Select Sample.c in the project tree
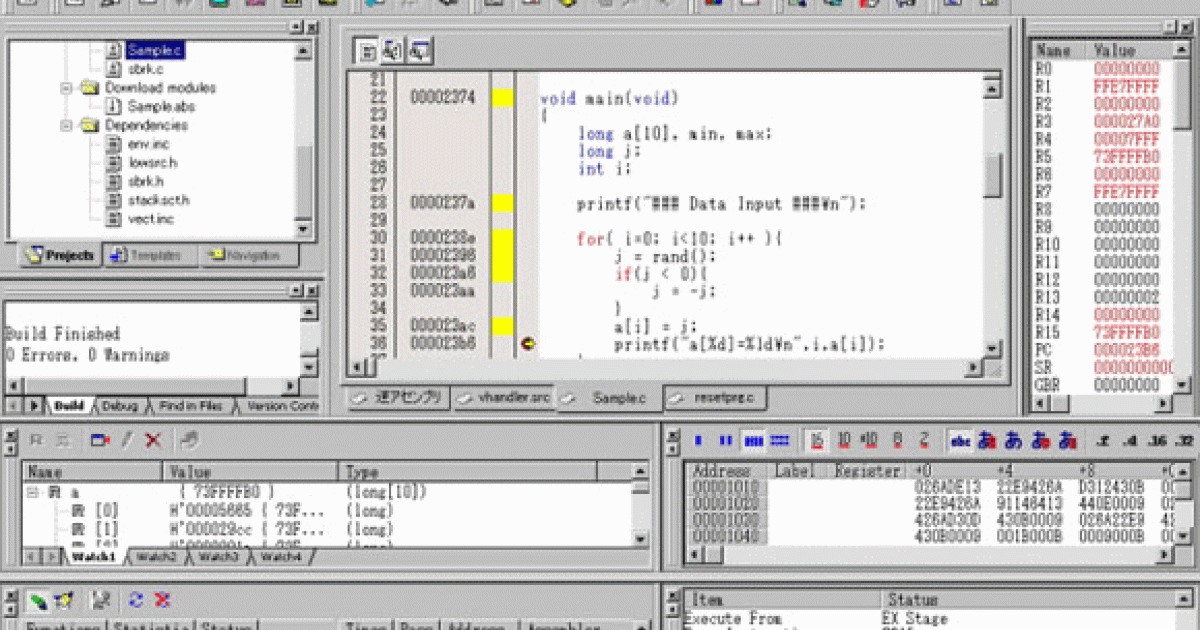The height and width of the screenshot is (630, 1200). pos(155,50)
